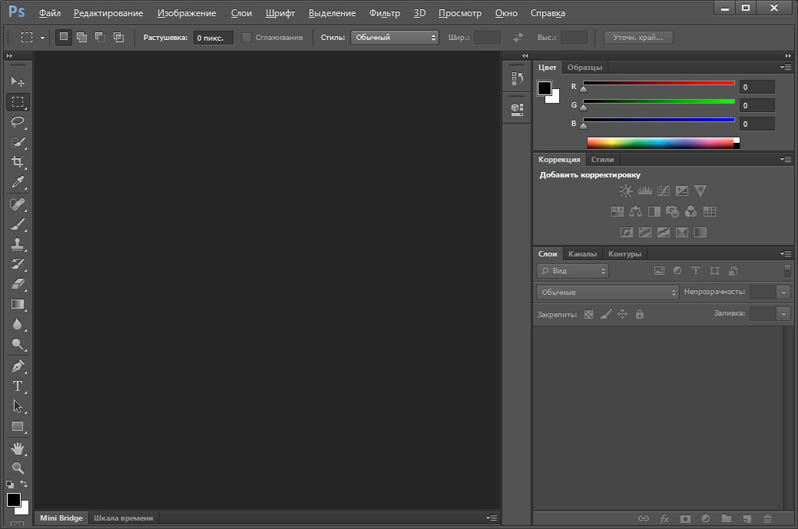Select the Eraser tool

[x=17, y=284]
